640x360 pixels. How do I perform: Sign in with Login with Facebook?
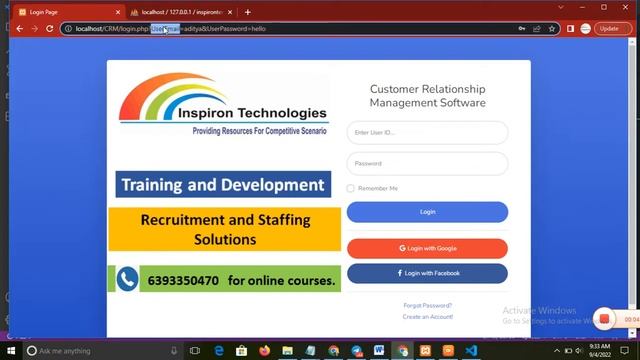(427, 273)
